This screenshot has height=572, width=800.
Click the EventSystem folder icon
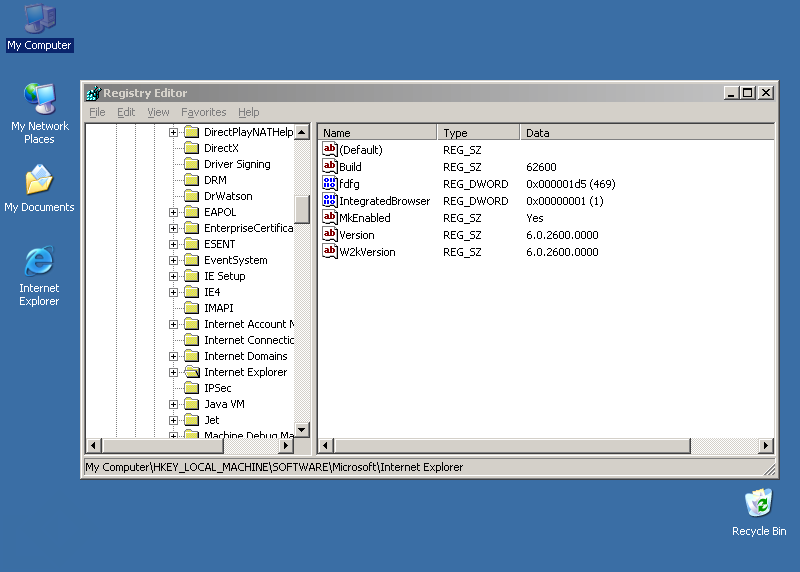191,260
